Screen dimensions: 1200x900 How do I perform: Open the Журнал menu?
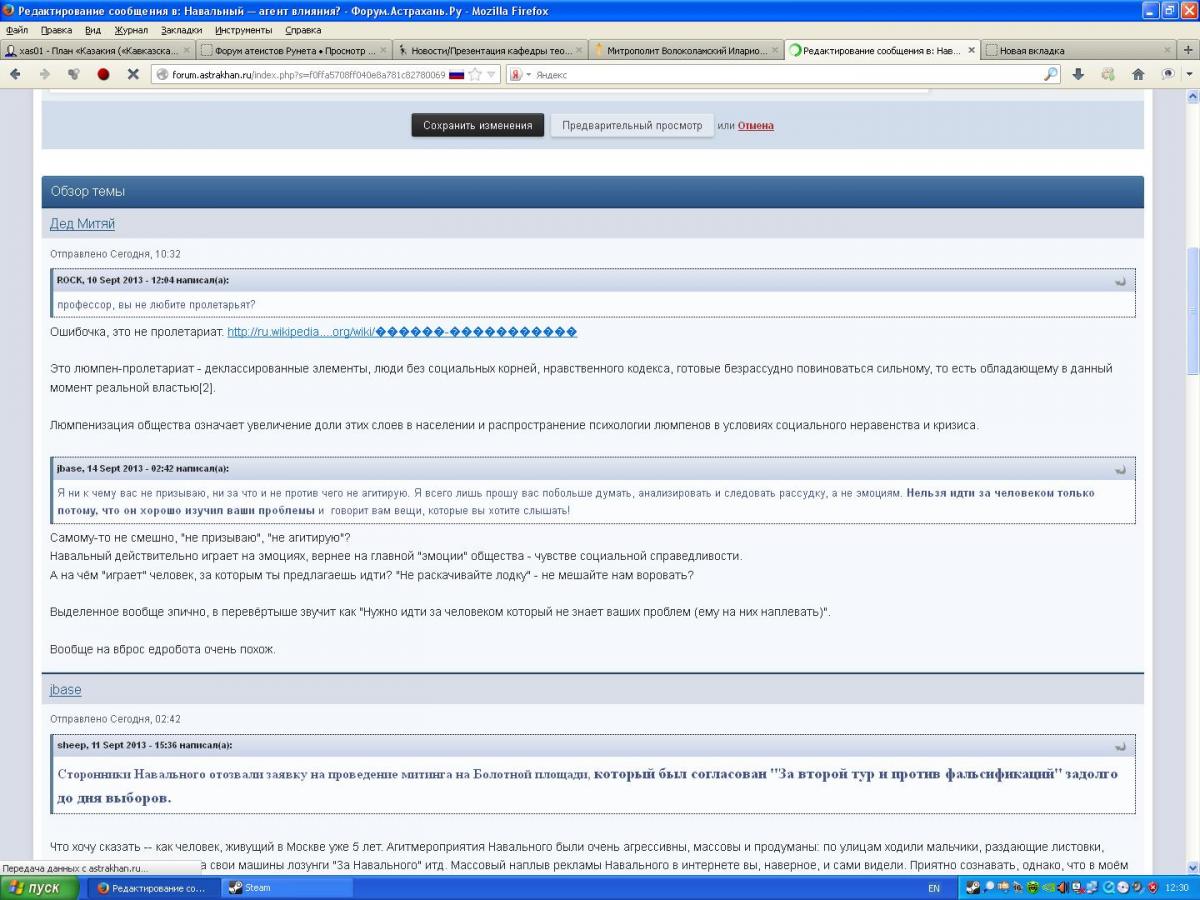tap(131, 30)
